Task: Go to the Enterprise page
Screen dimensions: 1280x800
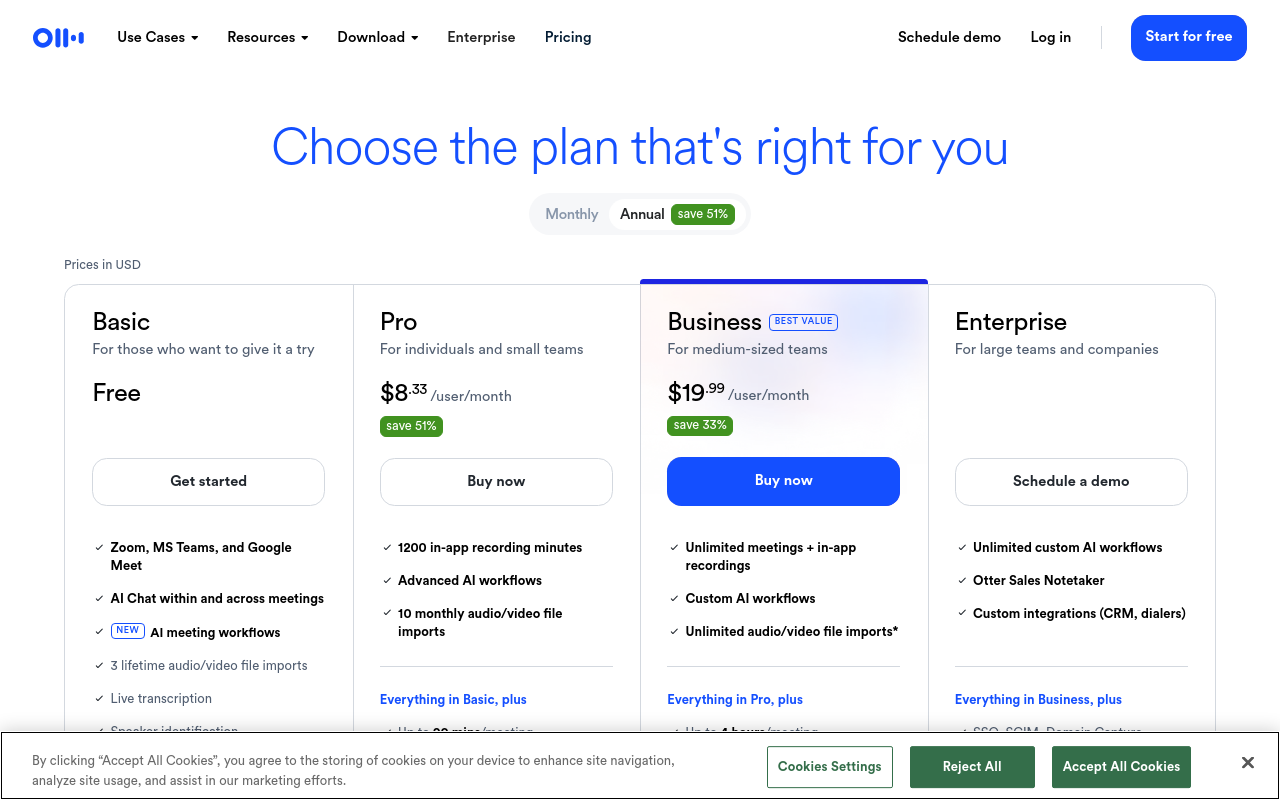Action: click(x=481, y=37)
